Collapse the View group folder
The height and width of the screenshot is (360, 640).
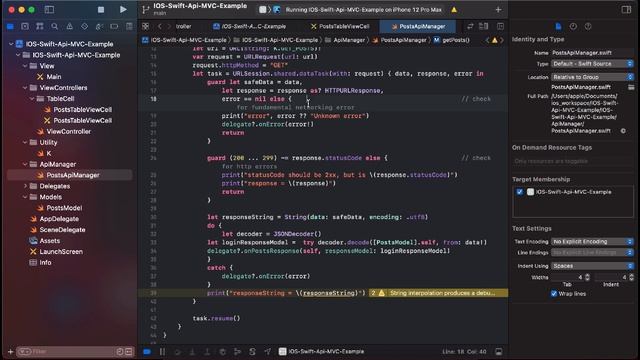[25, 66]
